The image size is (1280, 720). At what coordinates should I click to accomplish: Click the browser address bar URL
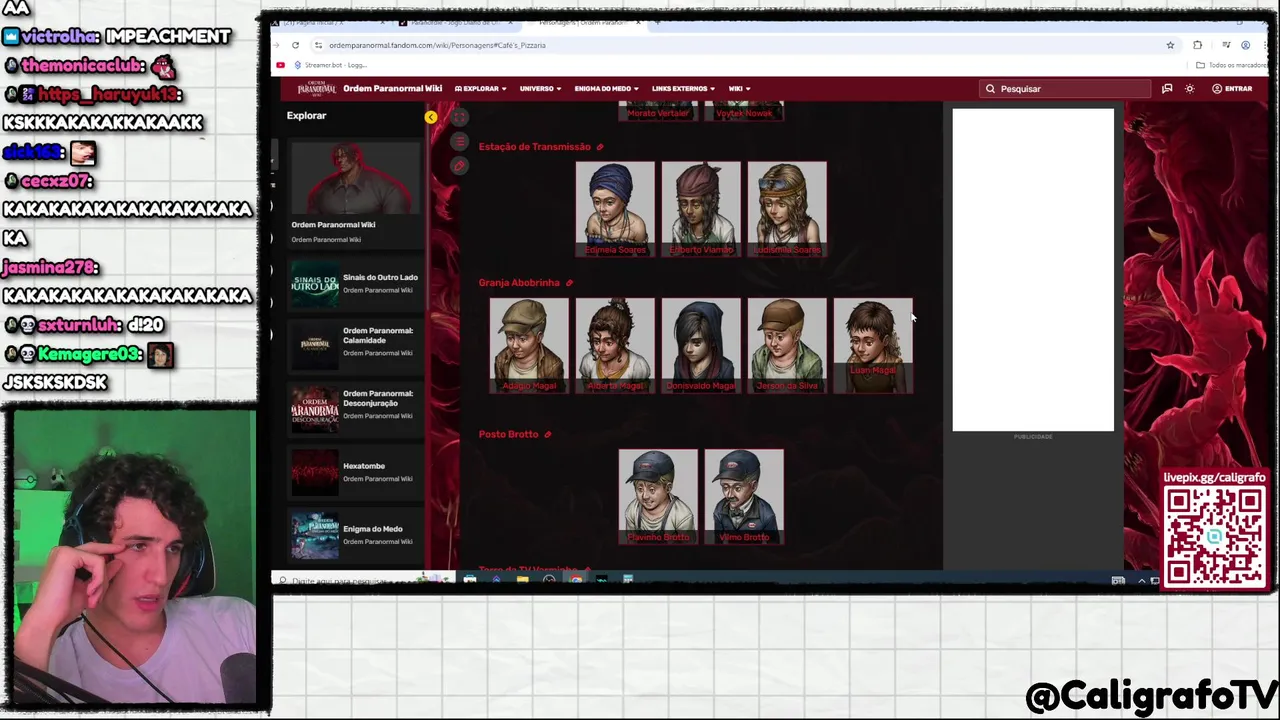pos(437,45)
